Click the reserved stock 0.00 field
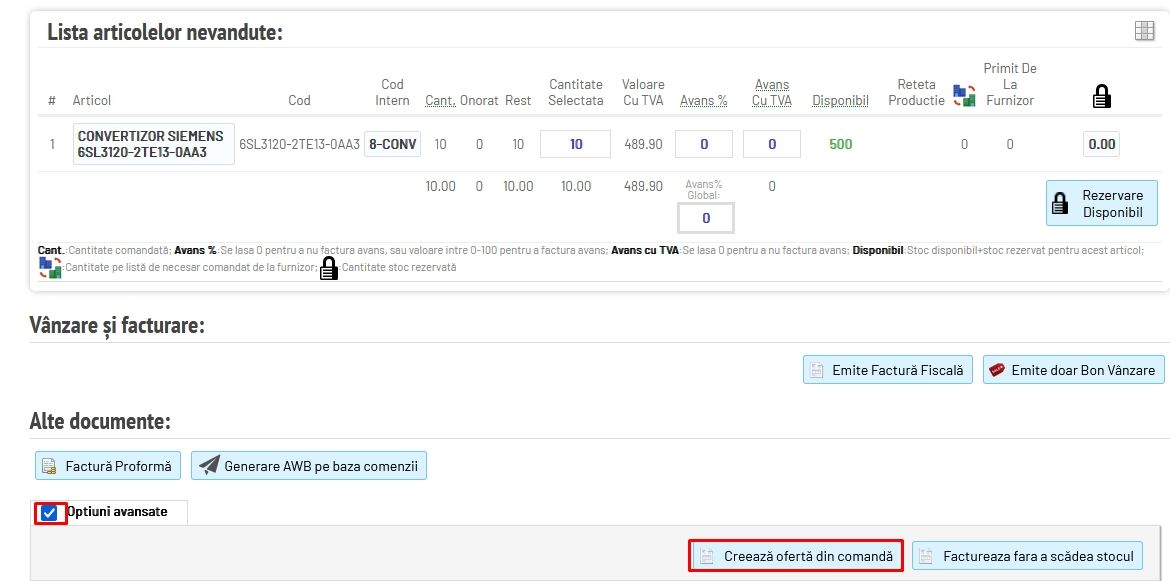 pyautogui.click(x=1101, y=144)
